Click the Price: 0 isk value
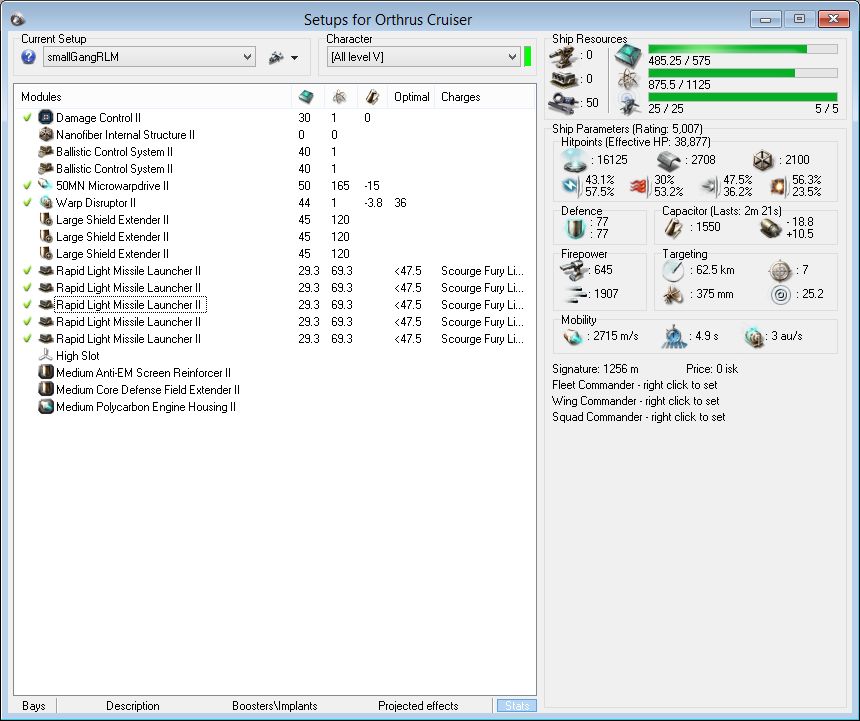The width and height of the screenshot is (860, 721). coord(711,369)
